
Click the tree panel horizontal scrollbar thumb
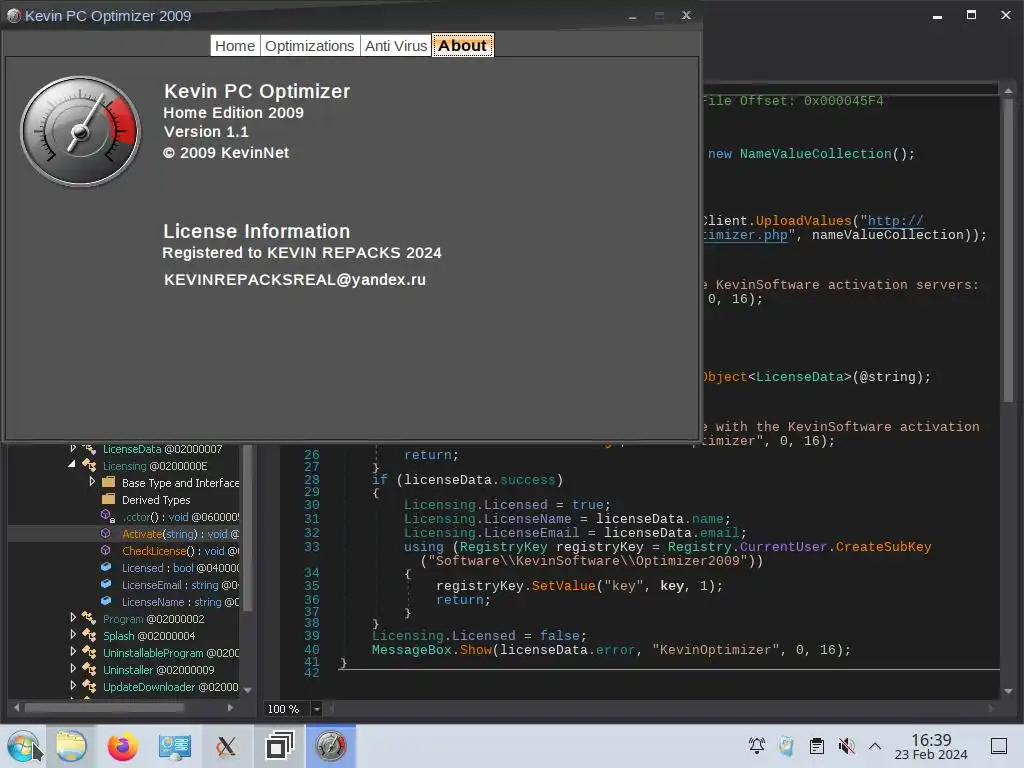click(x=104, y=707)
